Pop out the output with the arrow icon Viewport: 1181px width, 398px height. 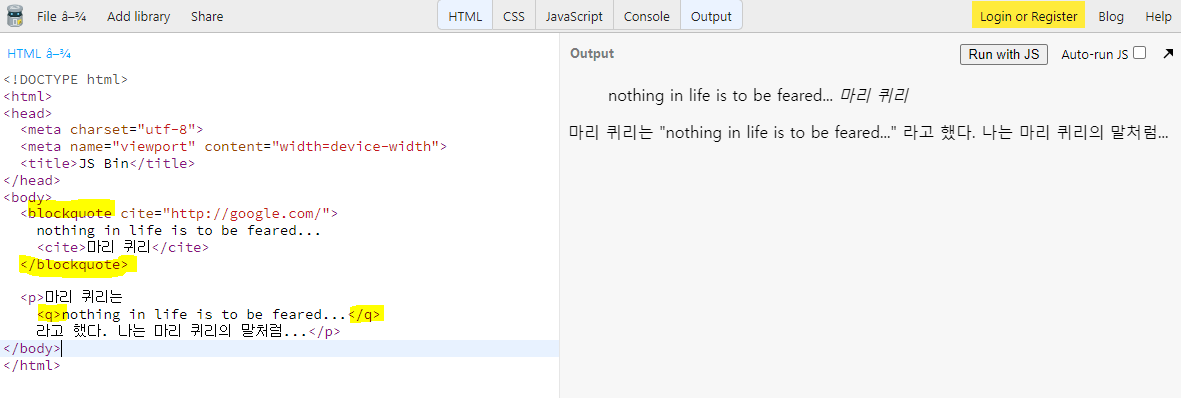(x=1168, y=54)
